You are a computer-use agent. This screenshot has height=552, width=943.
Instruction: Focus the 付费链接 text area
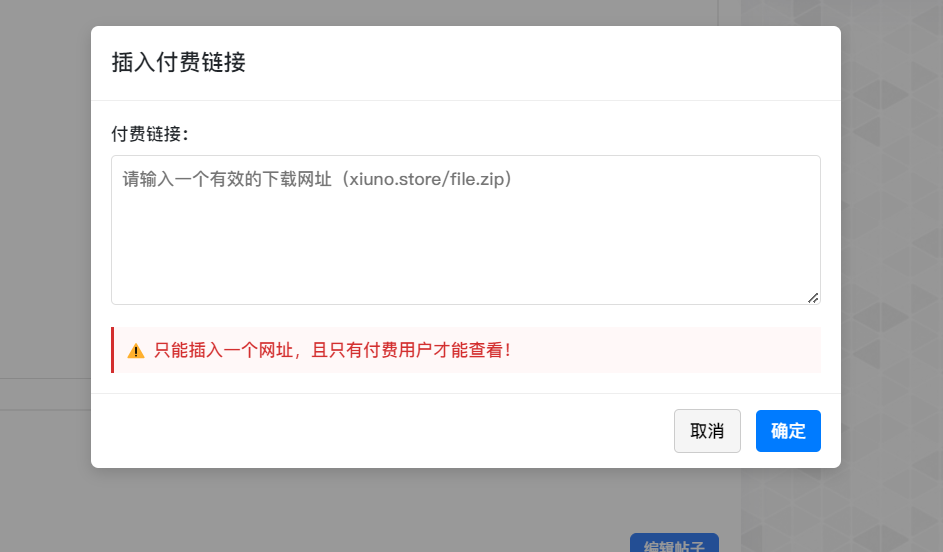pos(465,230)
